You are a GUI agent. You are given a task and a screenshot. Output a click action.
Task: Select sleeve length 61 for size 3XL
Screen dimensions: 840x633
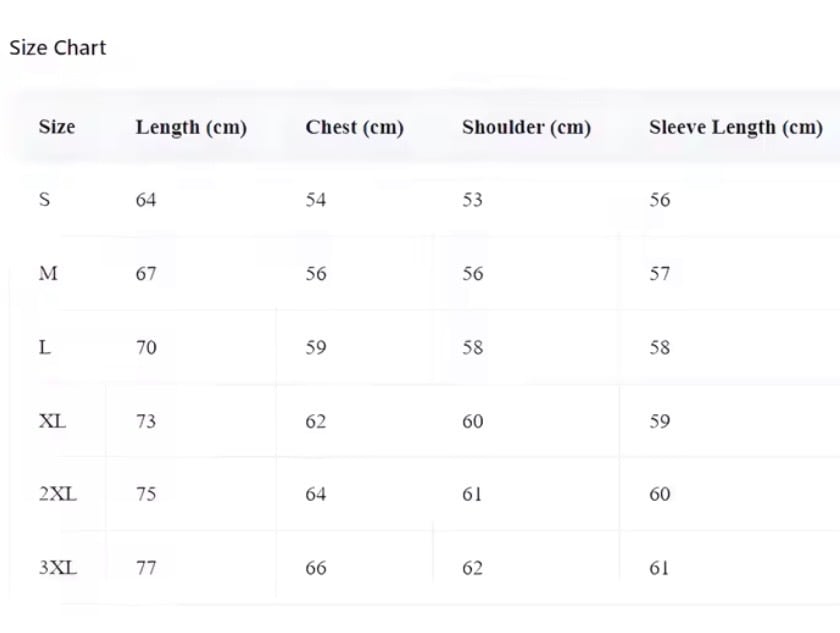(x=660, y=568)
